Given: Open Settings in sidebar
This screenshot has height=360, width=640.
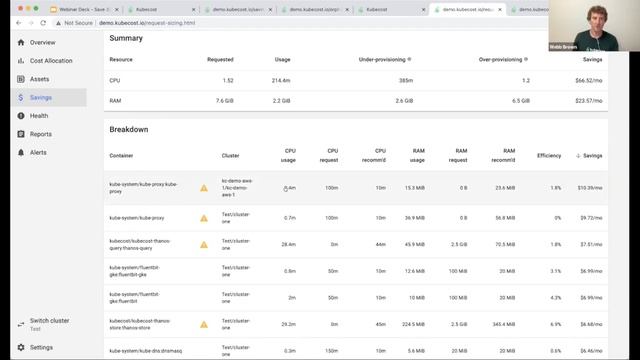Looking at the screenshot, I should (41, 347).
